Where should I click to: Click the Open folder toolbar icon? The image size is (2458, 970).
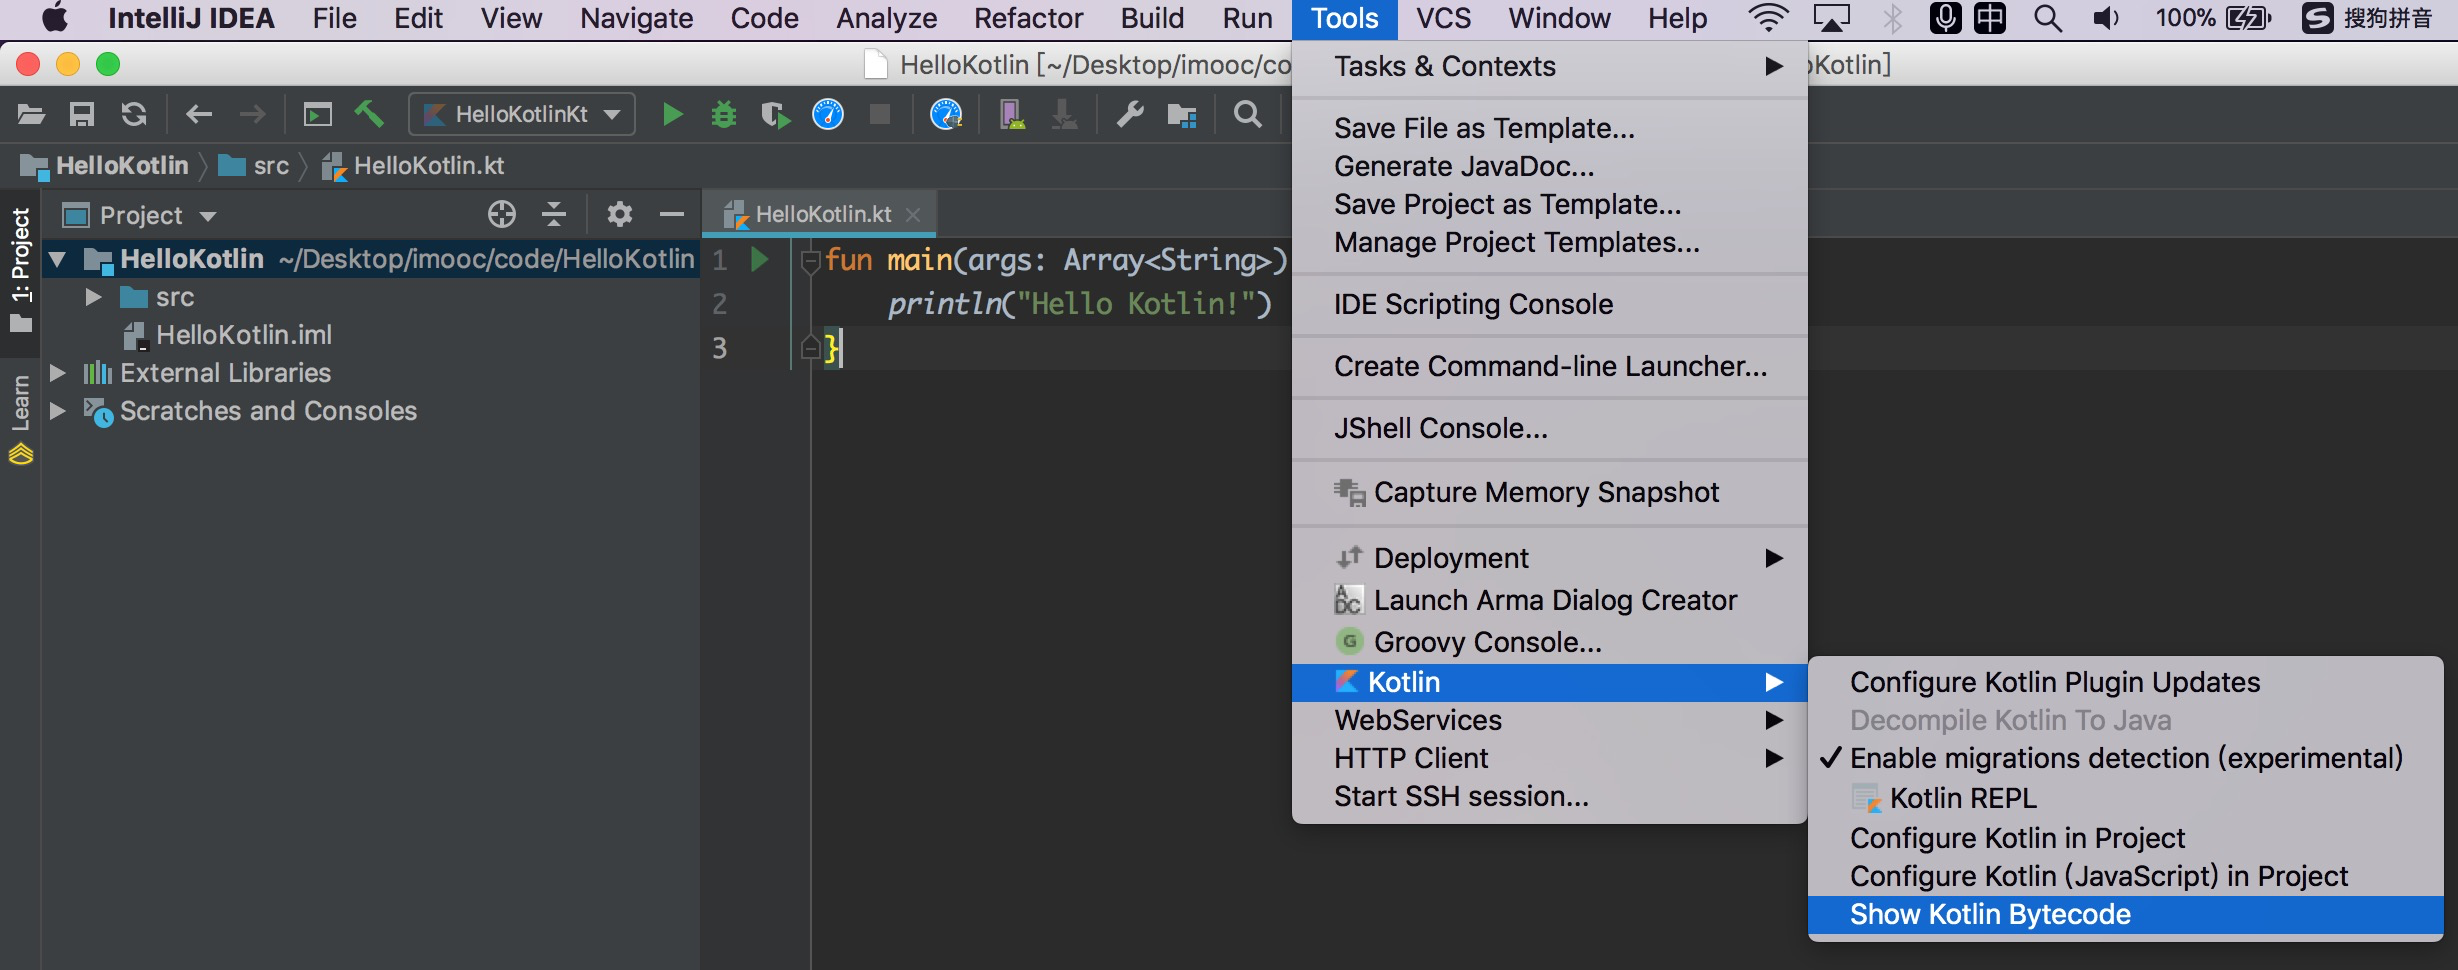(31, 115)
